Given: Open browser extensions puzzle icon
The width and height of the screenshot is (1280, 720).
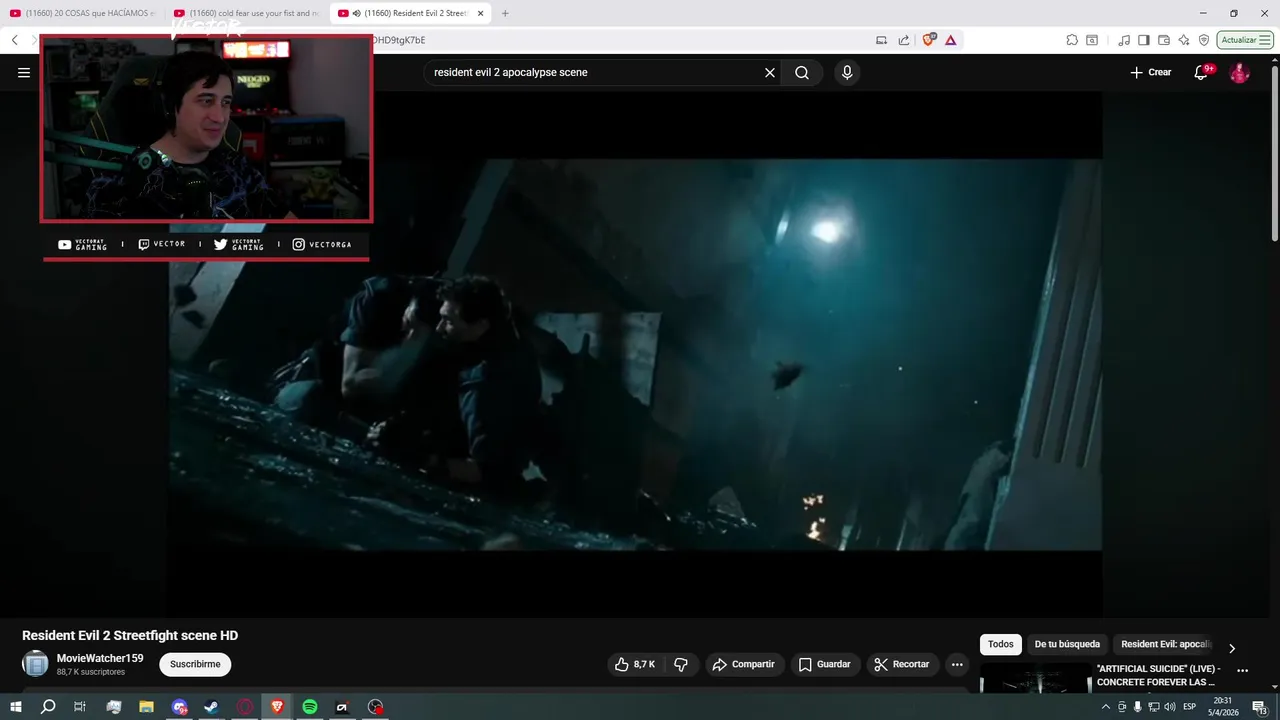Looking at the screenshot, I should coord(1072,40).
